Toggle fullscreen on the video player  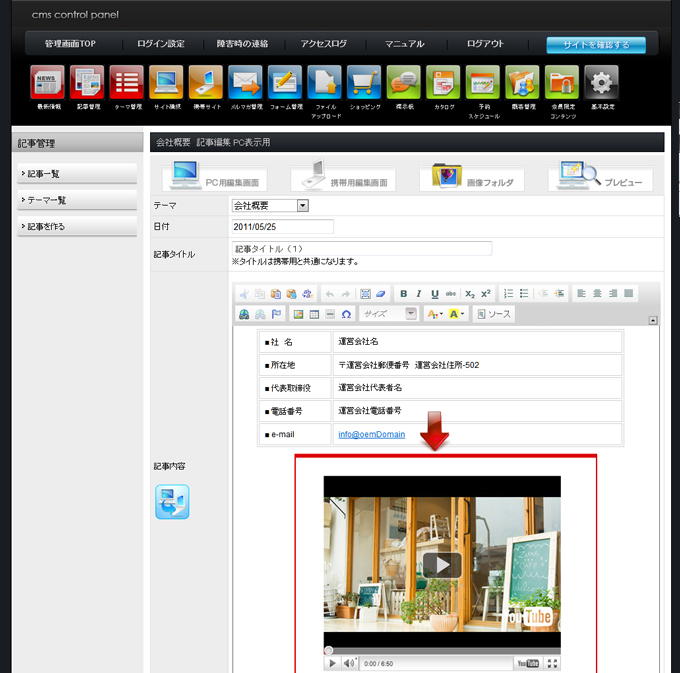(552, 663)
